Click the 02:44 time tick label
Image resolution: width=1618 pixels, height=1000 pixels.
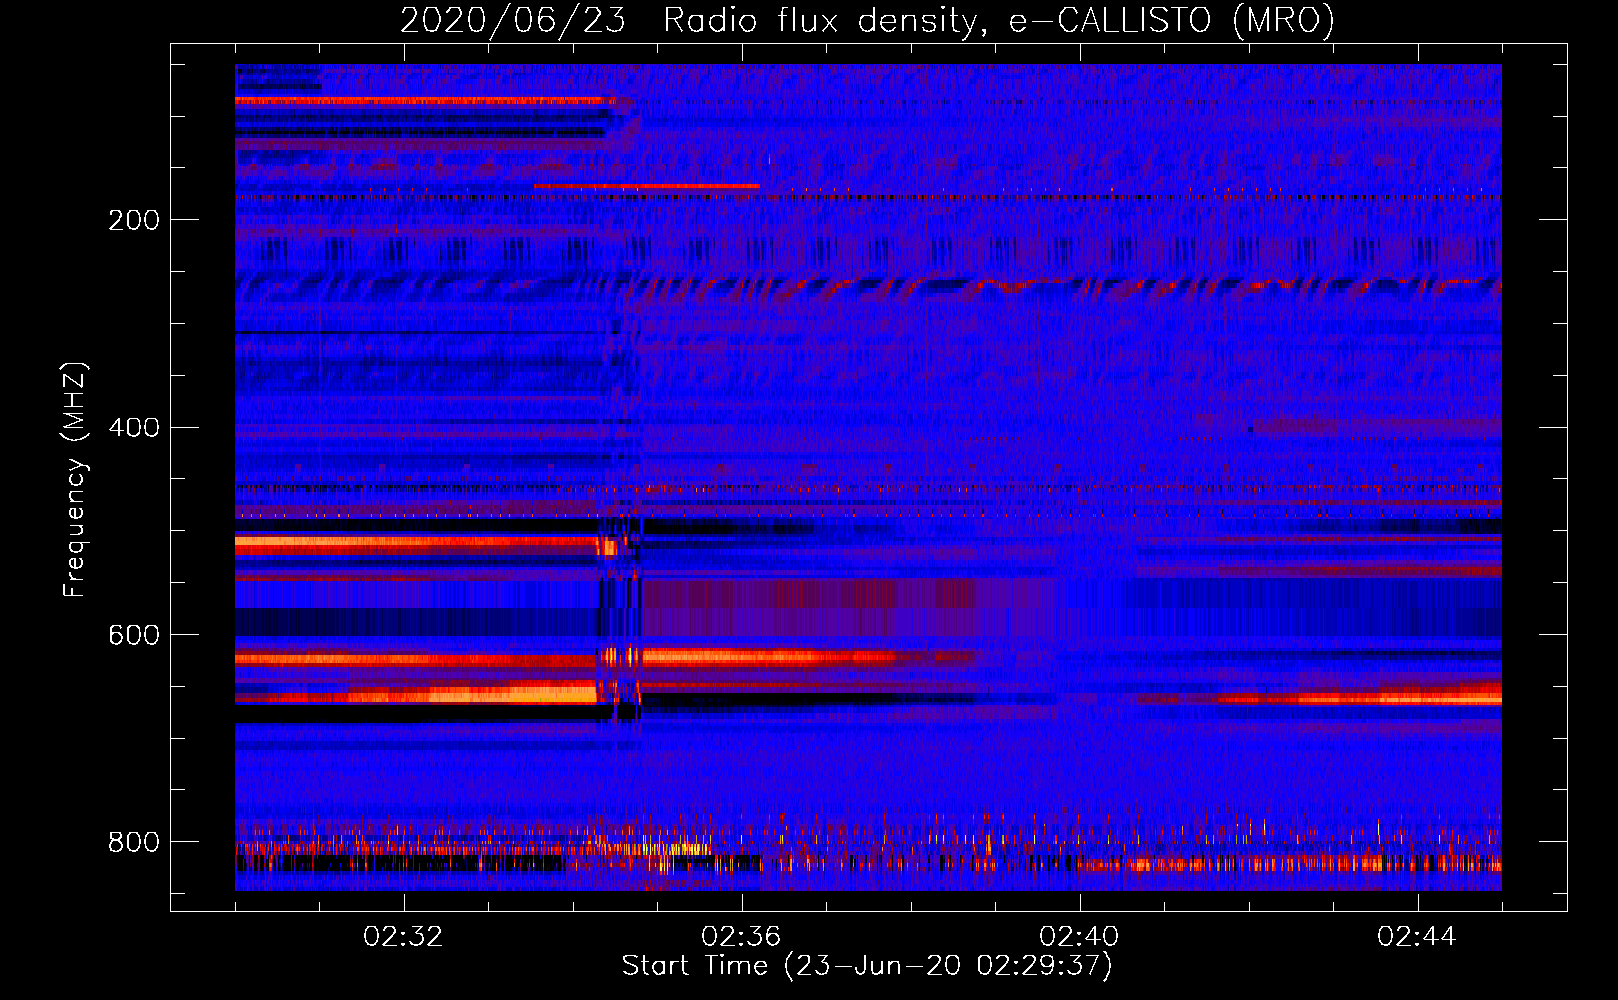[x=1418, y=937]
